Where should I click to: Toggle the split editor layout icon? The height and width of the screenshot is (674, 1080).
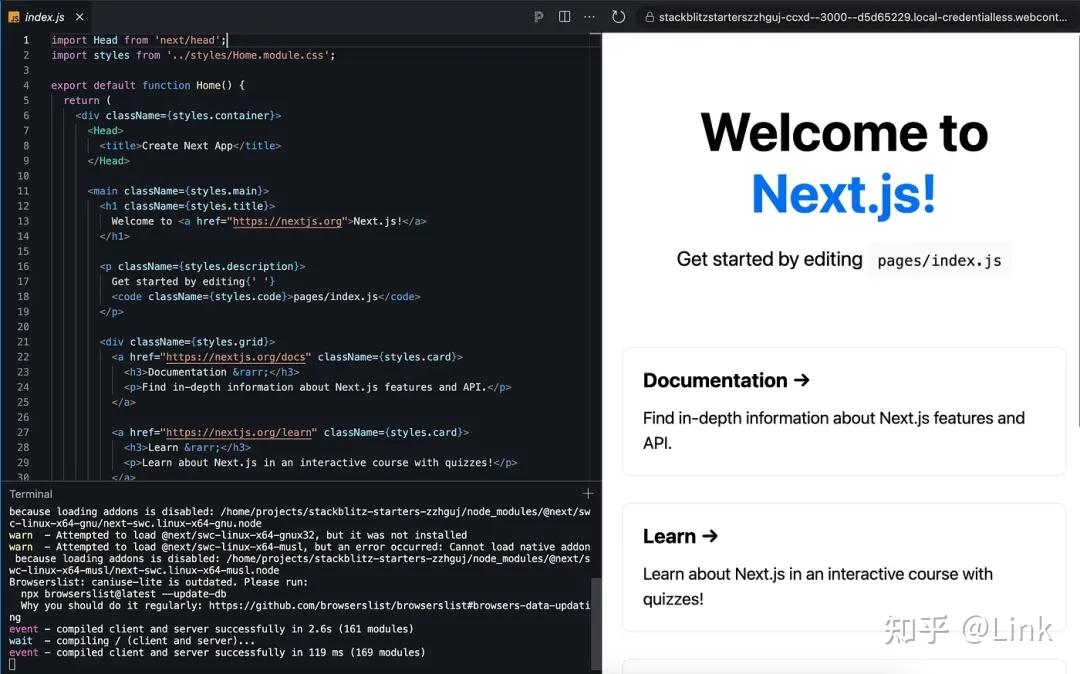pyautogui.click(x=564, y=17)
